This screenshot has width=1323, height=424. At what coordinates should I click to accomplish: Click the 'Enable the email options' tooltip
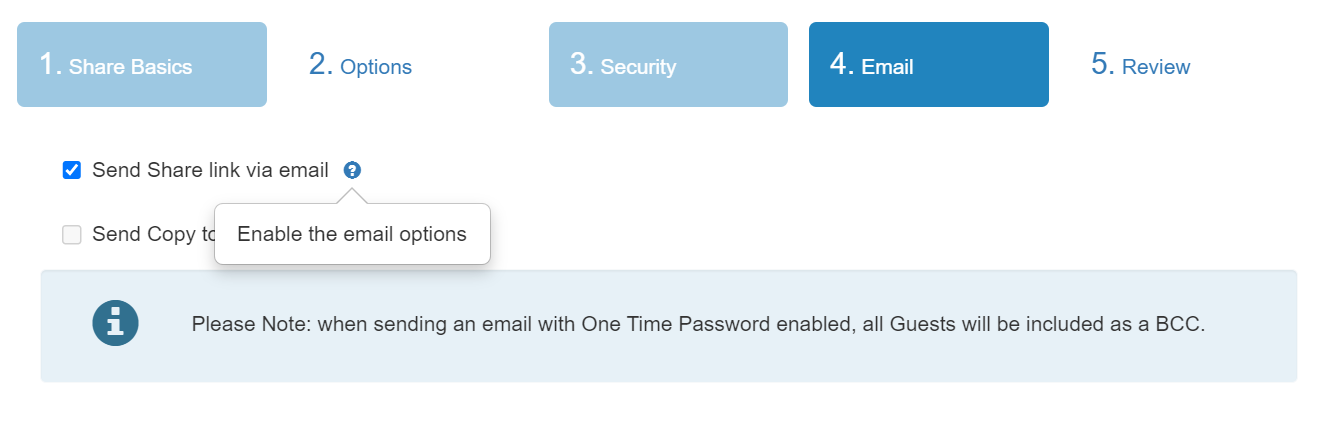coord(352,234)
